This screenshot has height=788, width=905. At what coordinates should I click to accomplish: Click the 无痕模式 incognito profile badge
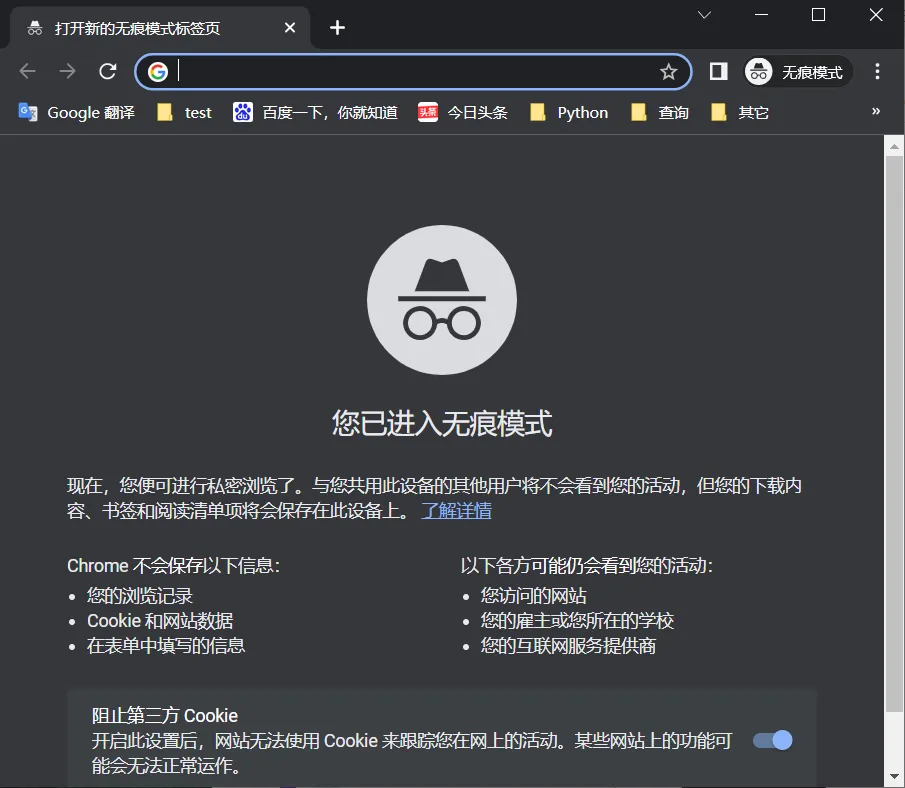pos(795,71)
